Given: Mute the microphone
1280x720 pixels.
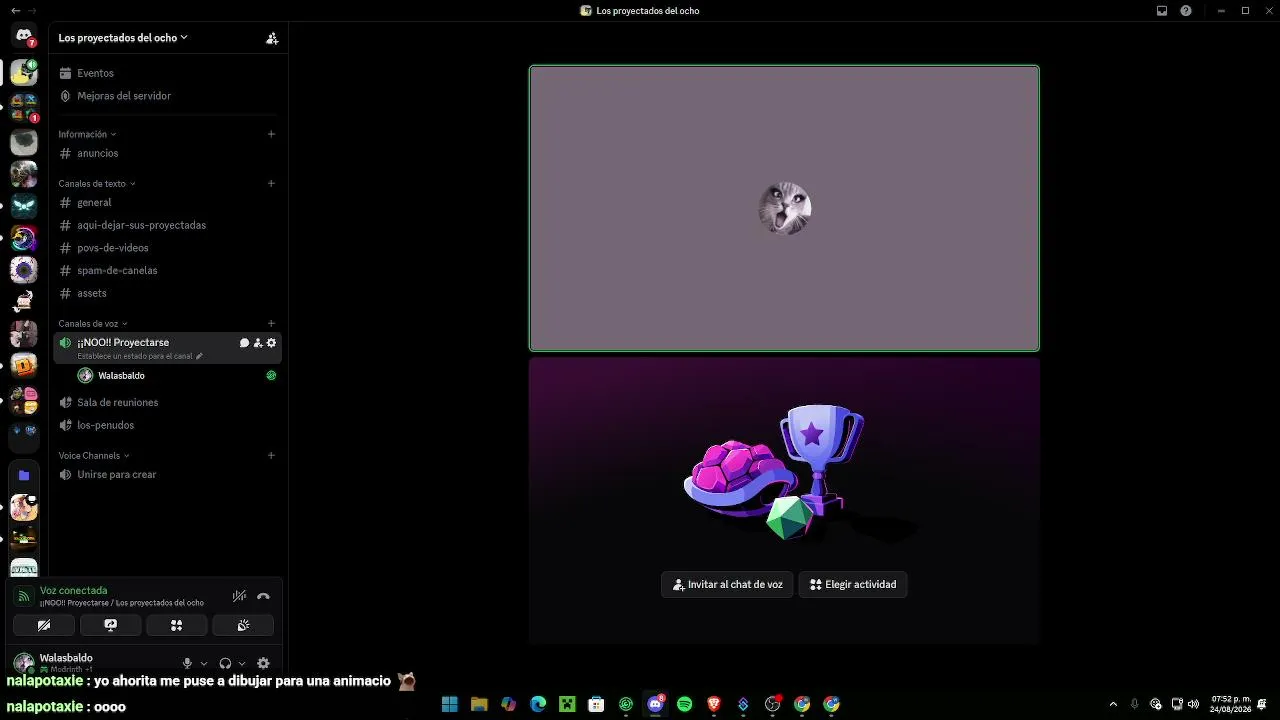Looking at the screenshot, I should click(x=187, y=663).
